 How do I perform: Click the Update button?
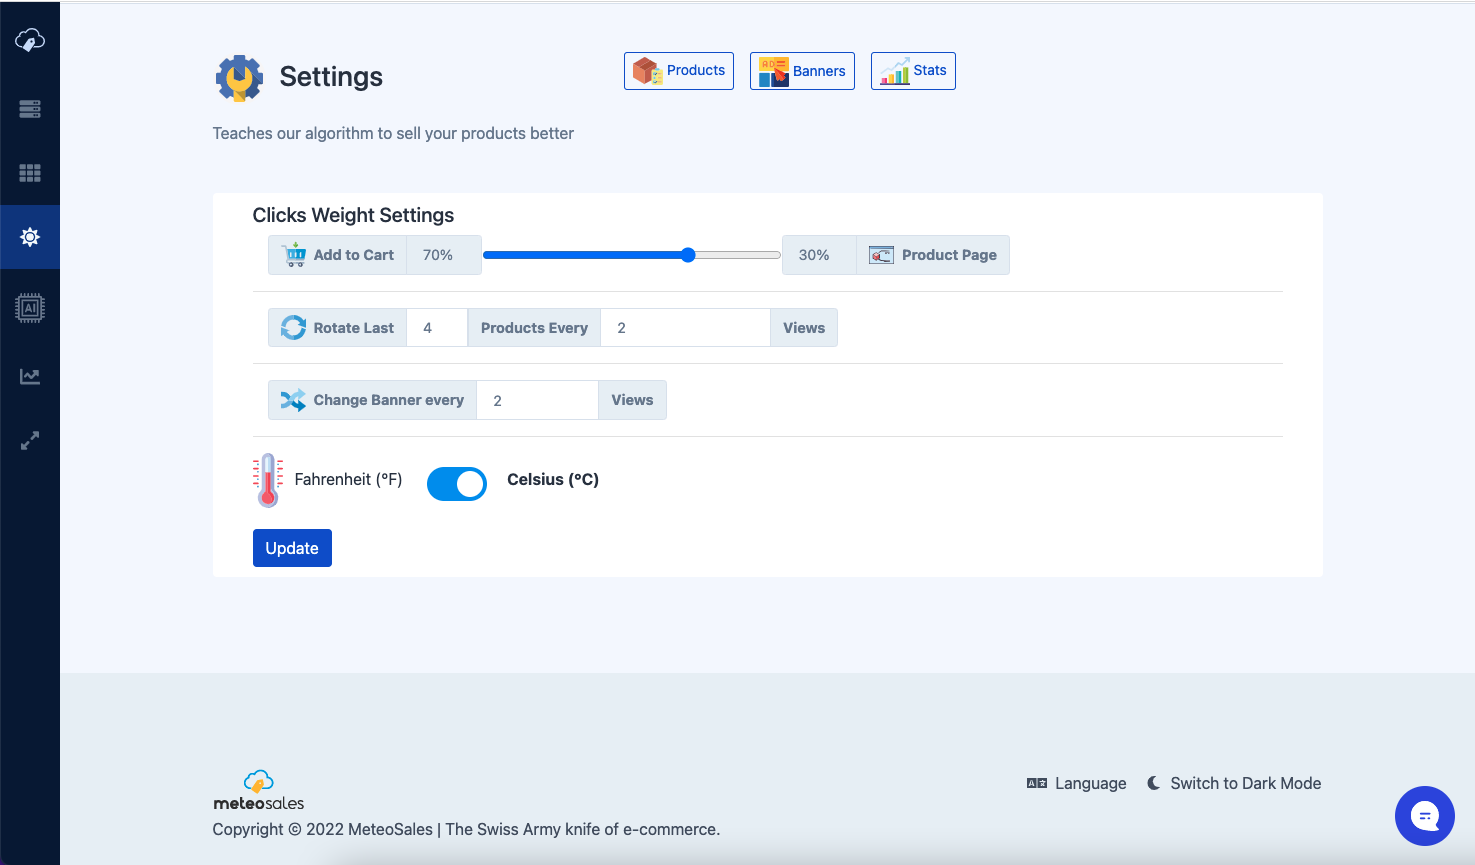(292, 548)
